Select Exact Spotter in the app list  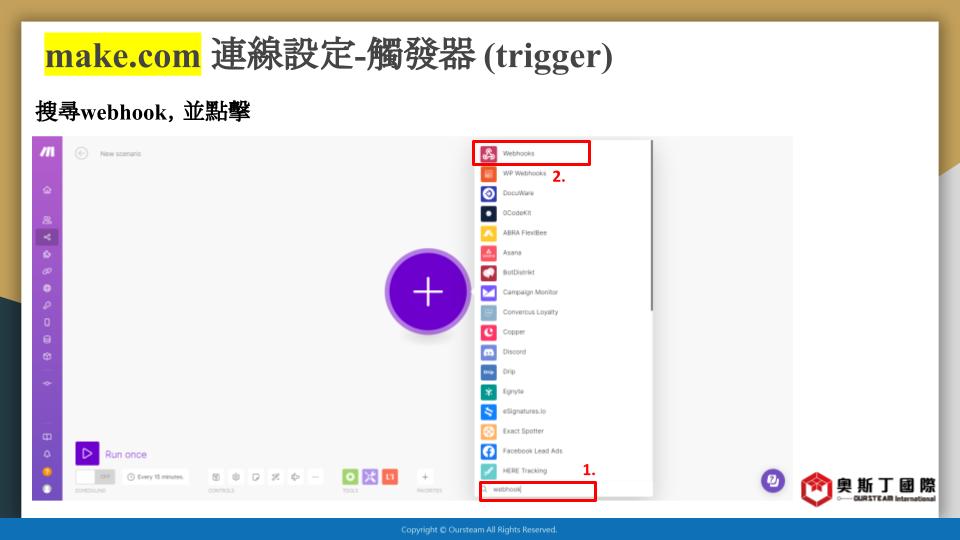click(563, 431)
